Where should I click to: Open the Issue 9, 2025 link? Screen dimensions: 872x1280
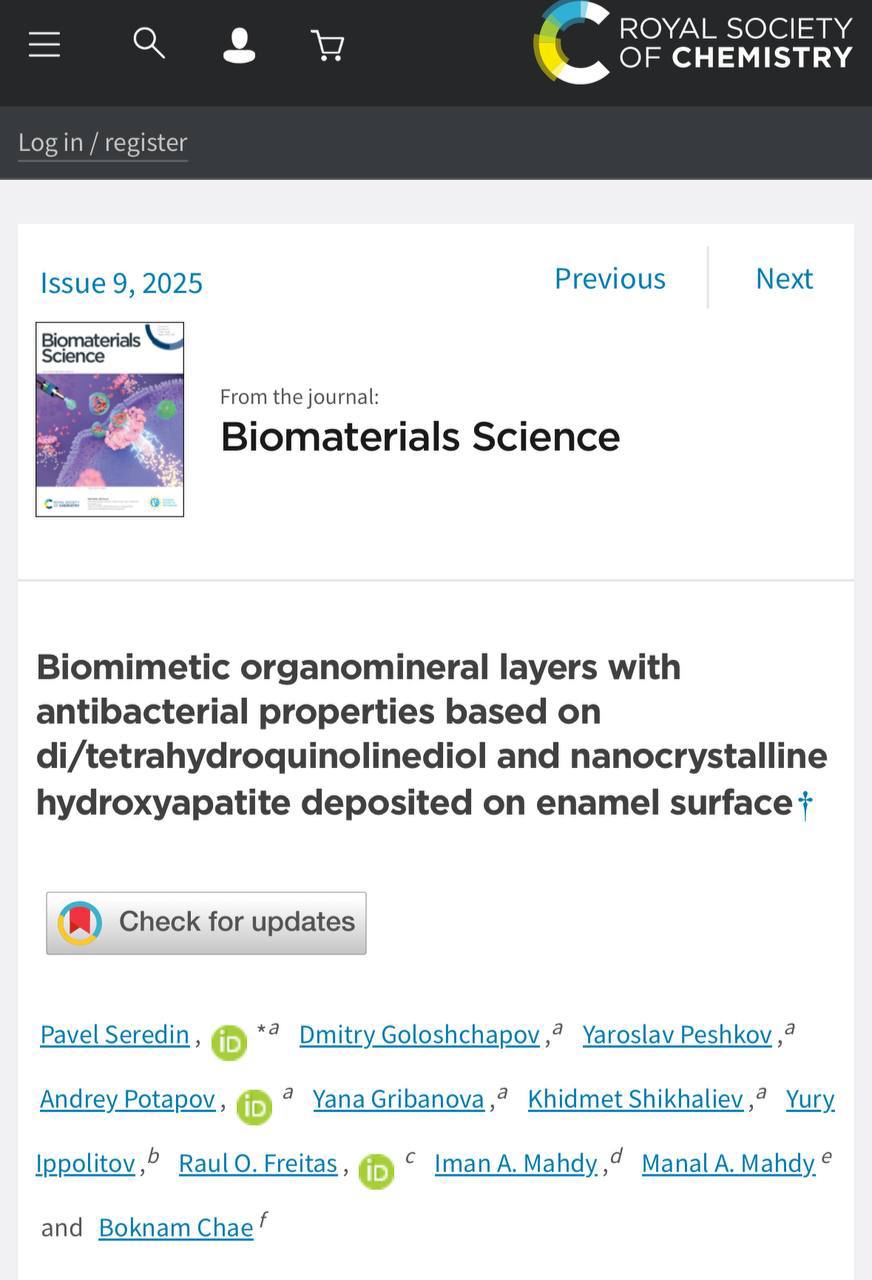121,283
